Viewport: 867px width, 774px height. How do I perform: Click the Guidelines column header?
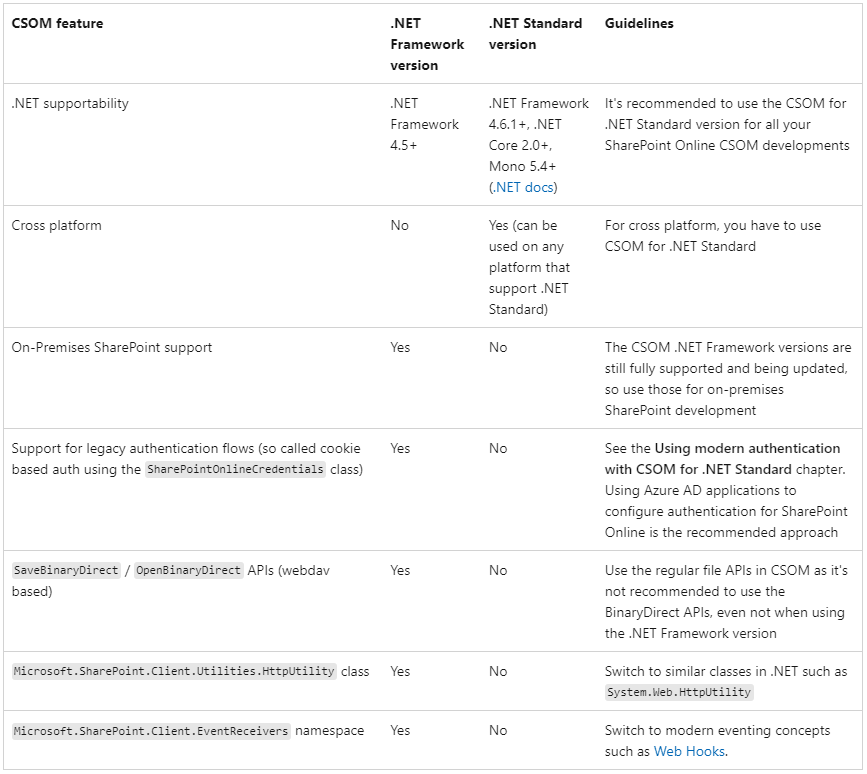coord(639,23)
